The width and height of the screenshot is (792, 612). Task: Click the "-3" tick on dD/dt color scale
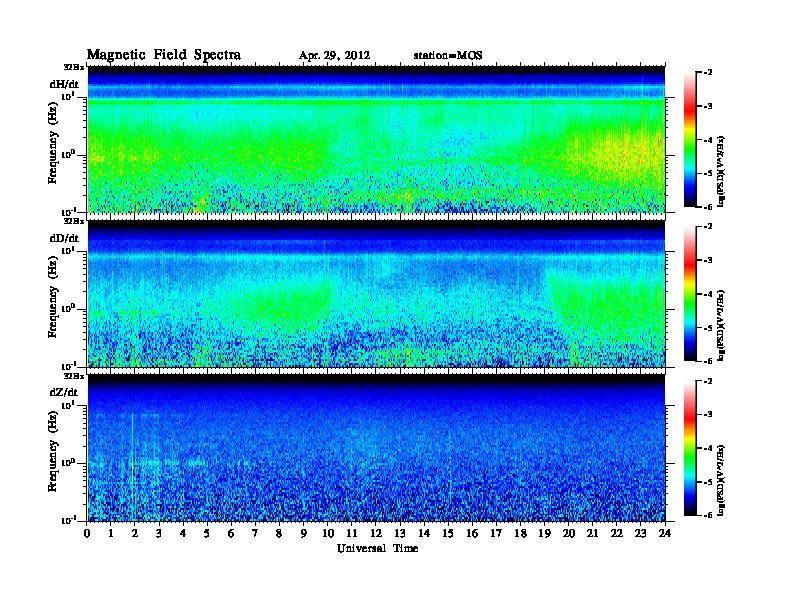point(707,261)
